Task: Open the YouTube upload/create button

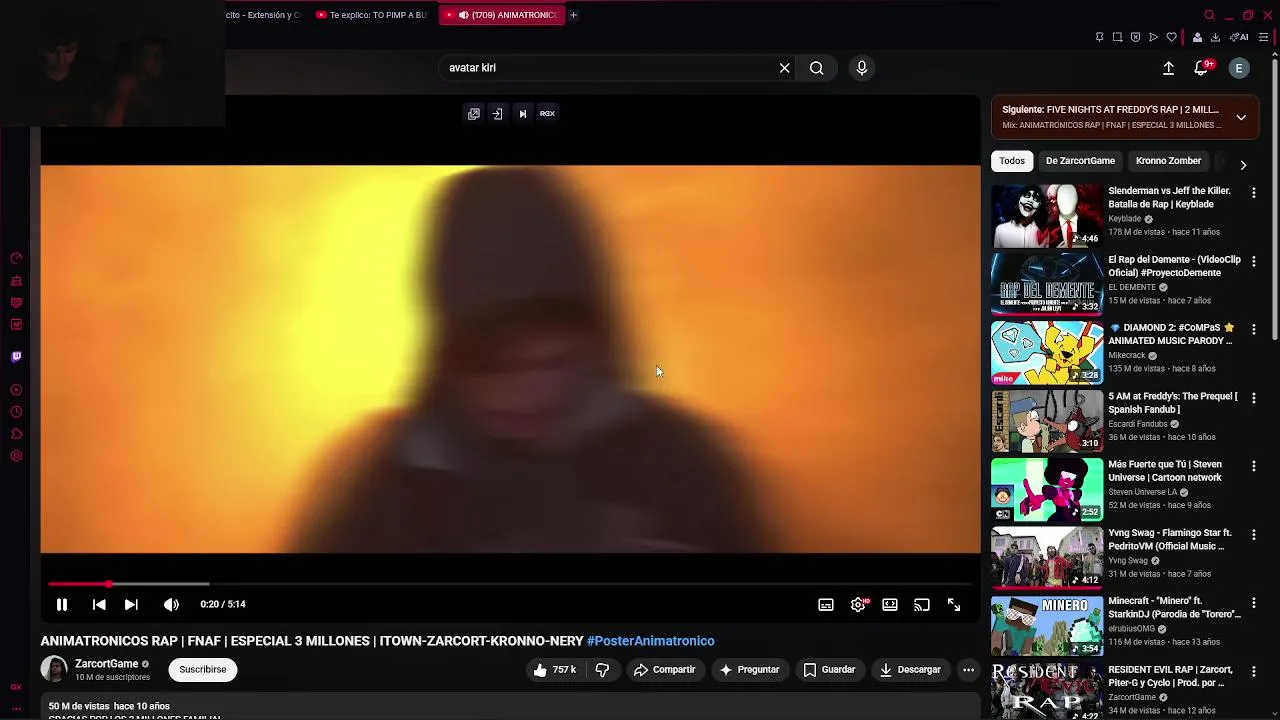Action: pyautogui.click(x=1168, y=68)
